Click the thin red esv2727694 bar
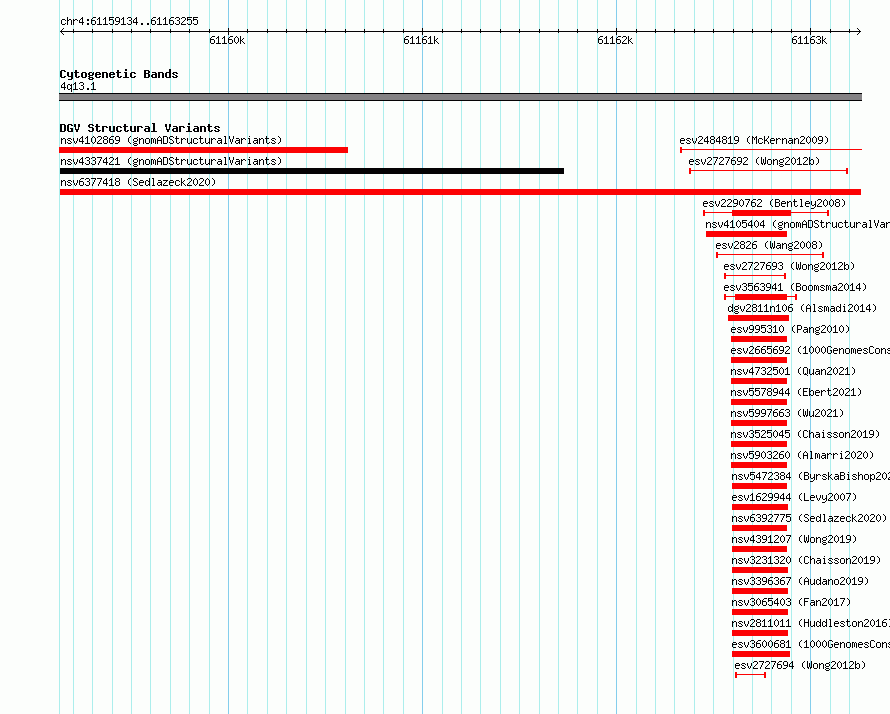The height and width of the screenshot is (714, 890). 750,675
